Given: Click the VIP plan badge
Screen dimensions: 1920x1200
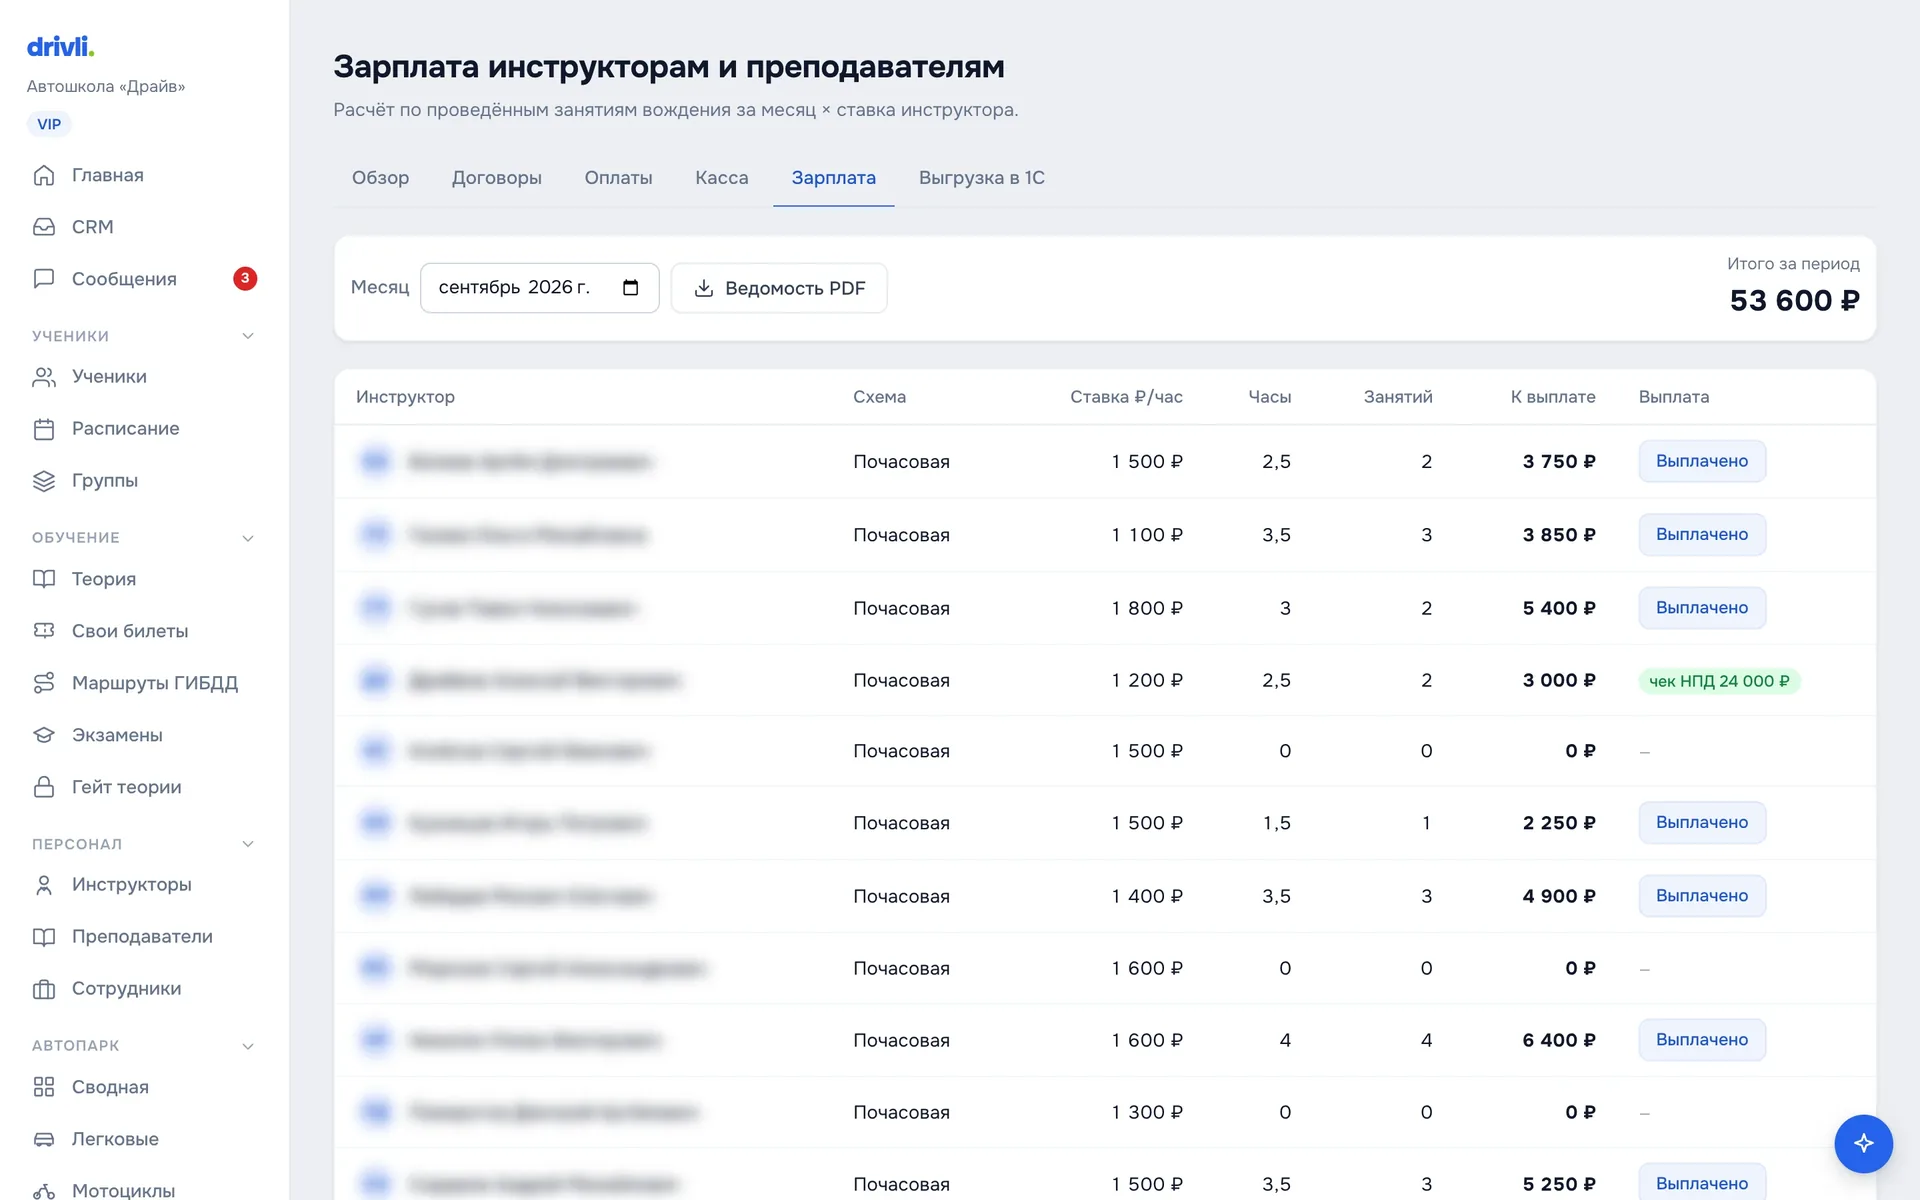Looking at the screenshot, I should tap(49, 124).
